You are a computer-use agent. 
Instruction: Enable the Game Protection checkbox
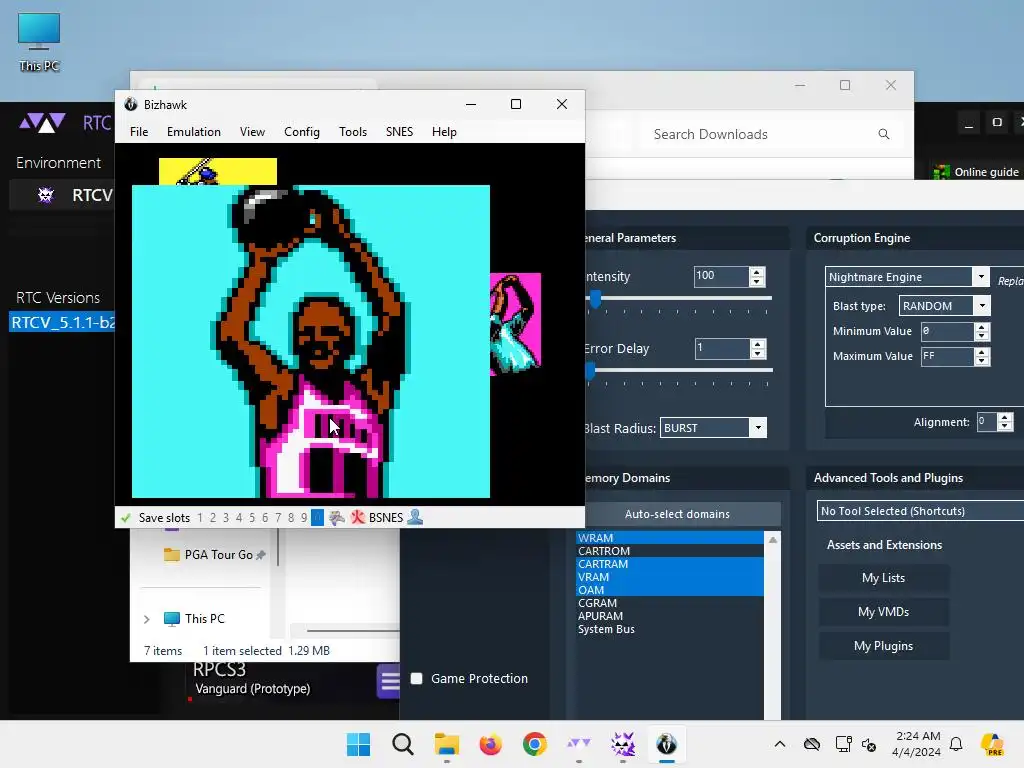point(417,679)
